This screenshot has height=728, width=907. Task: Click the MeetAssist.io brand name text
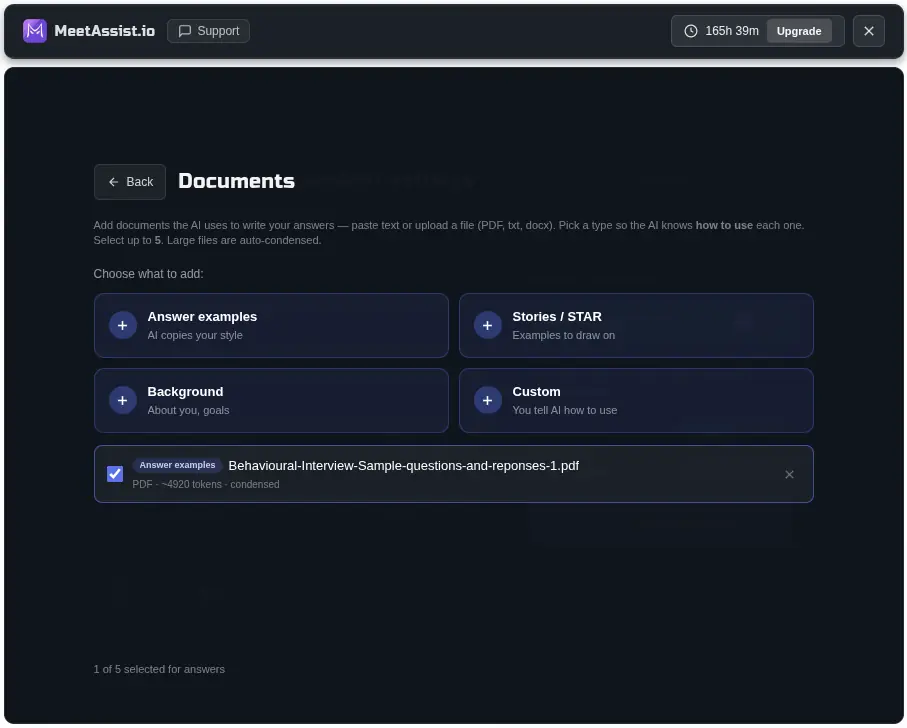(x=105, y=31)
